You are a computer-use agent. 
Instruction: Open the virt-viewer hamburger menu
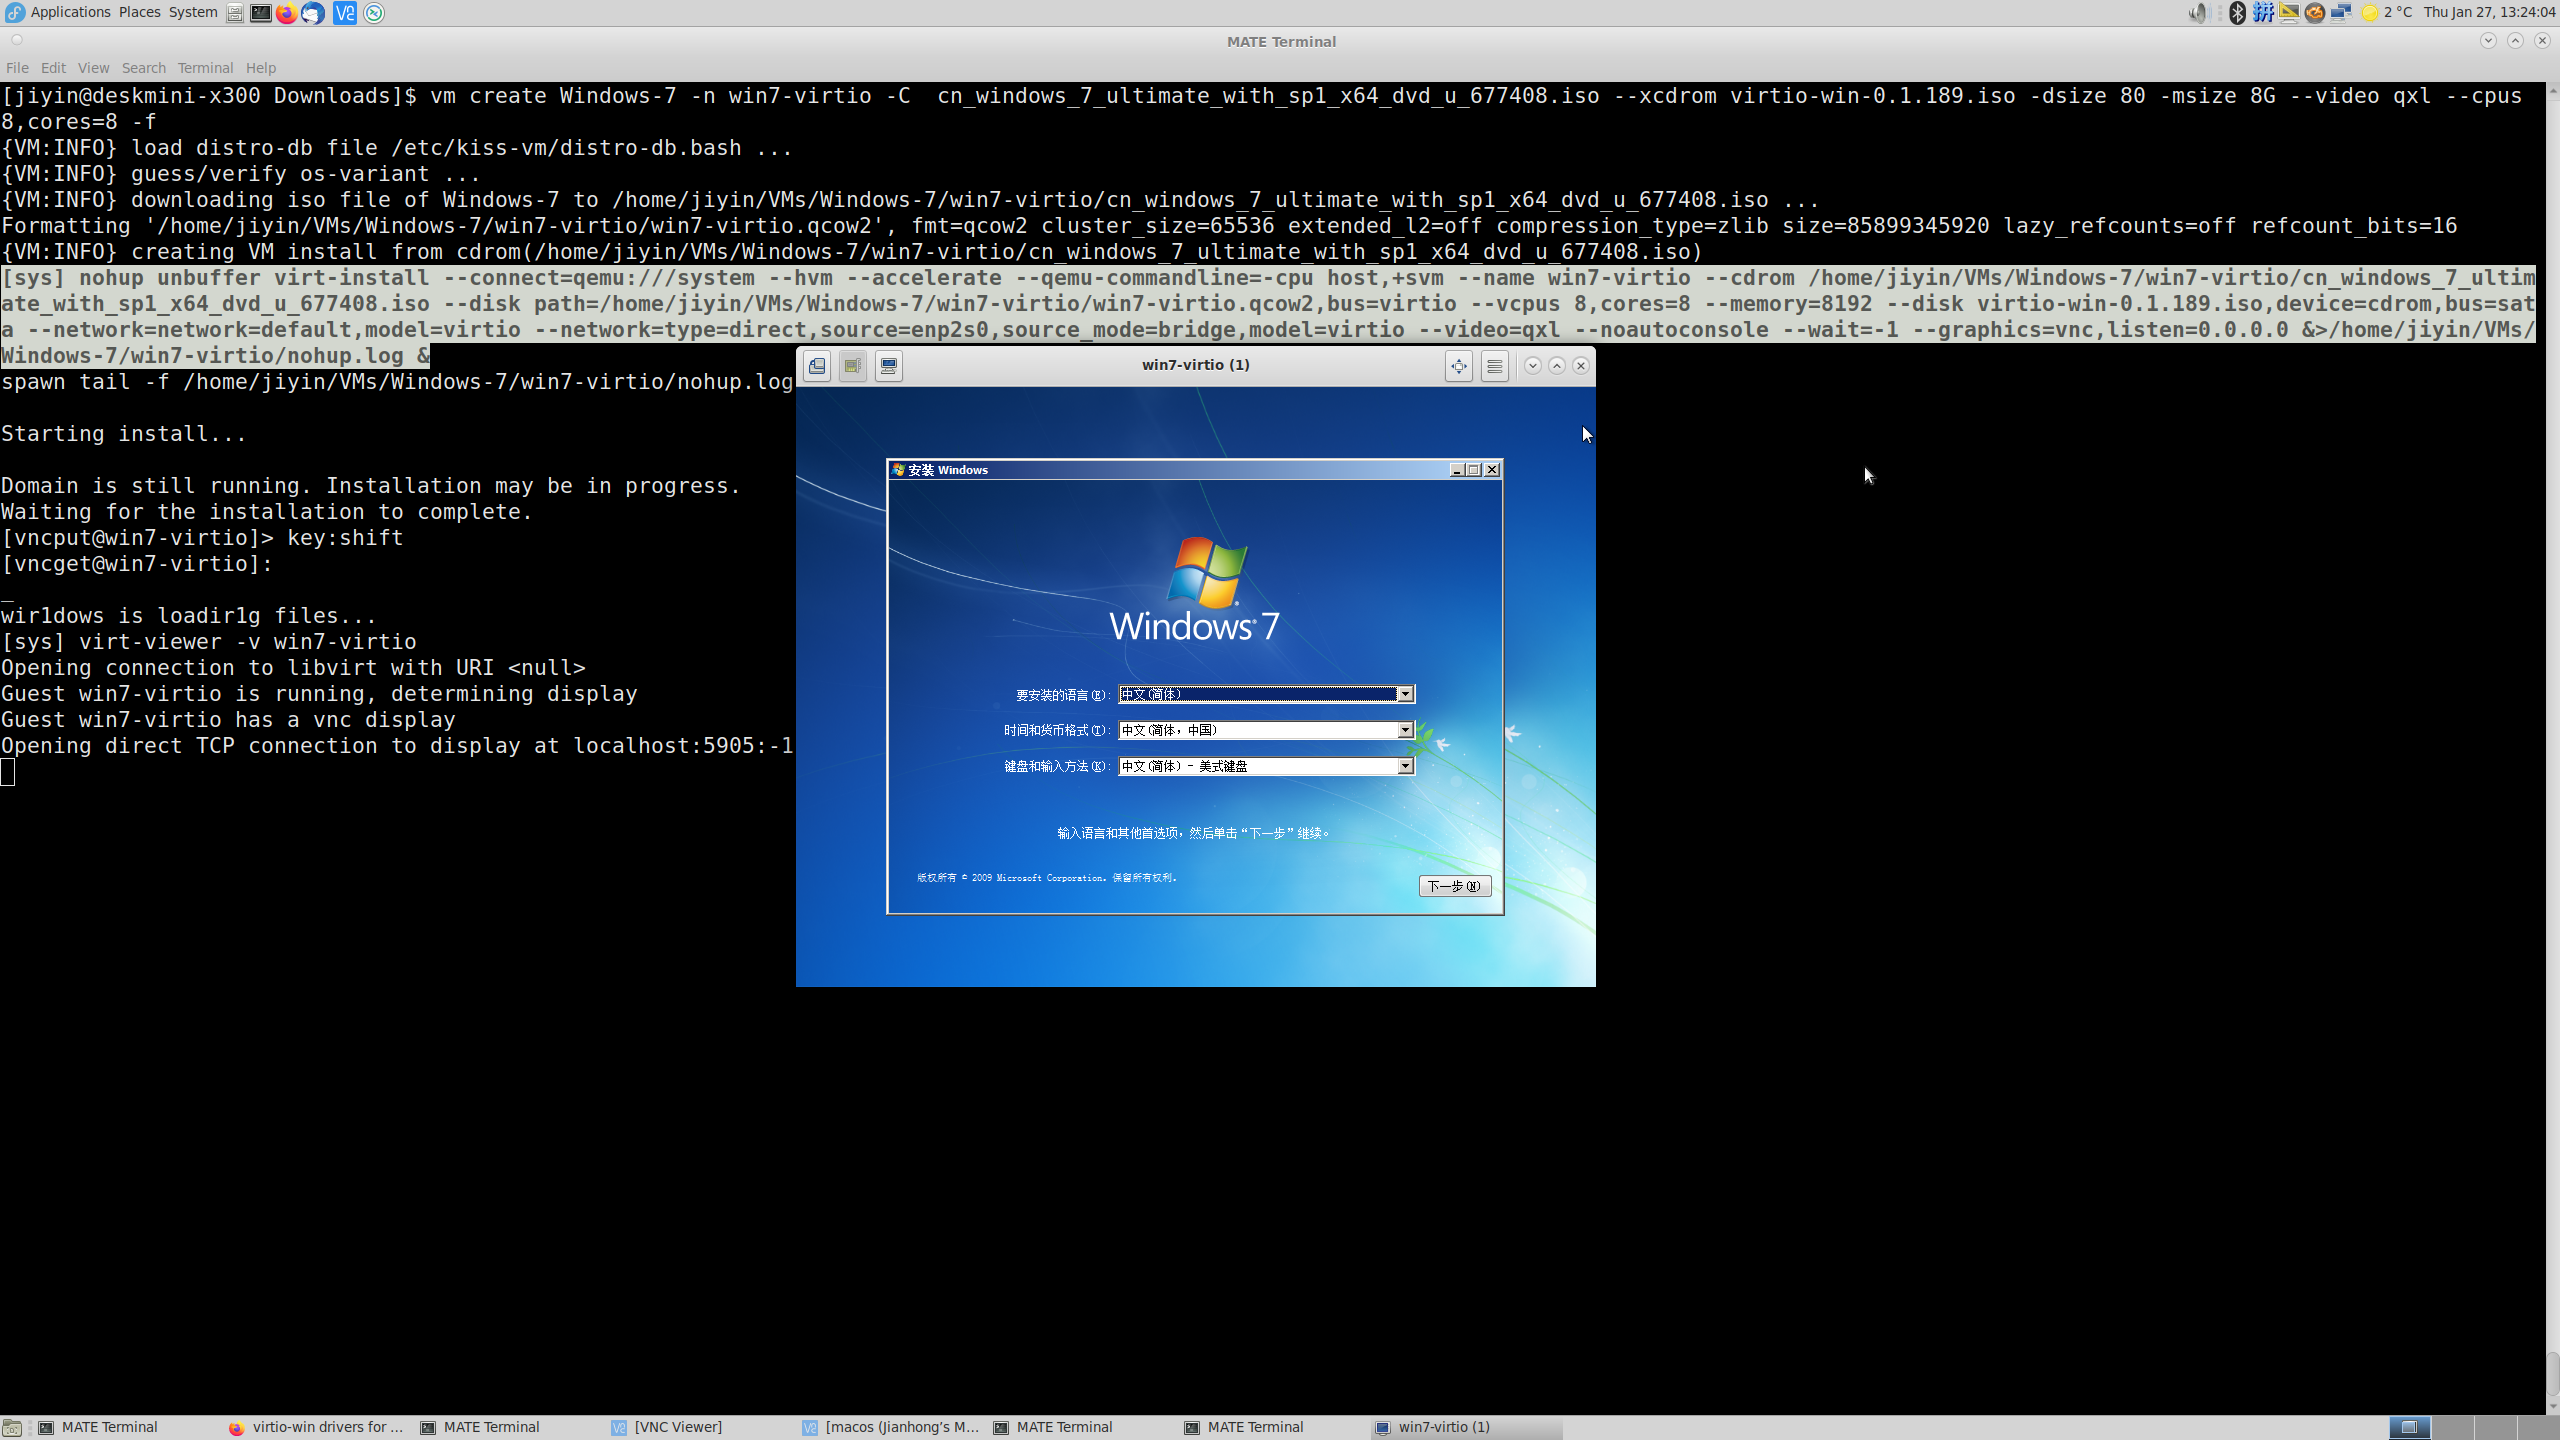[x=1495, y=366]
